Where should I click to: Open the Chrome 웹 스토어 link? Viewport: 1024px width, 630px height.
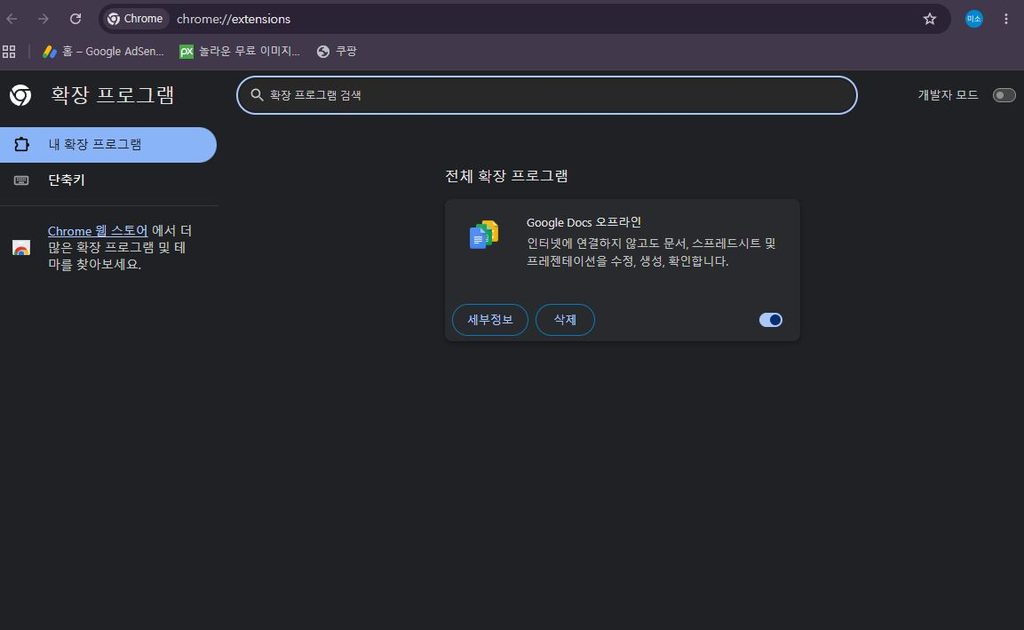point(97,230)
